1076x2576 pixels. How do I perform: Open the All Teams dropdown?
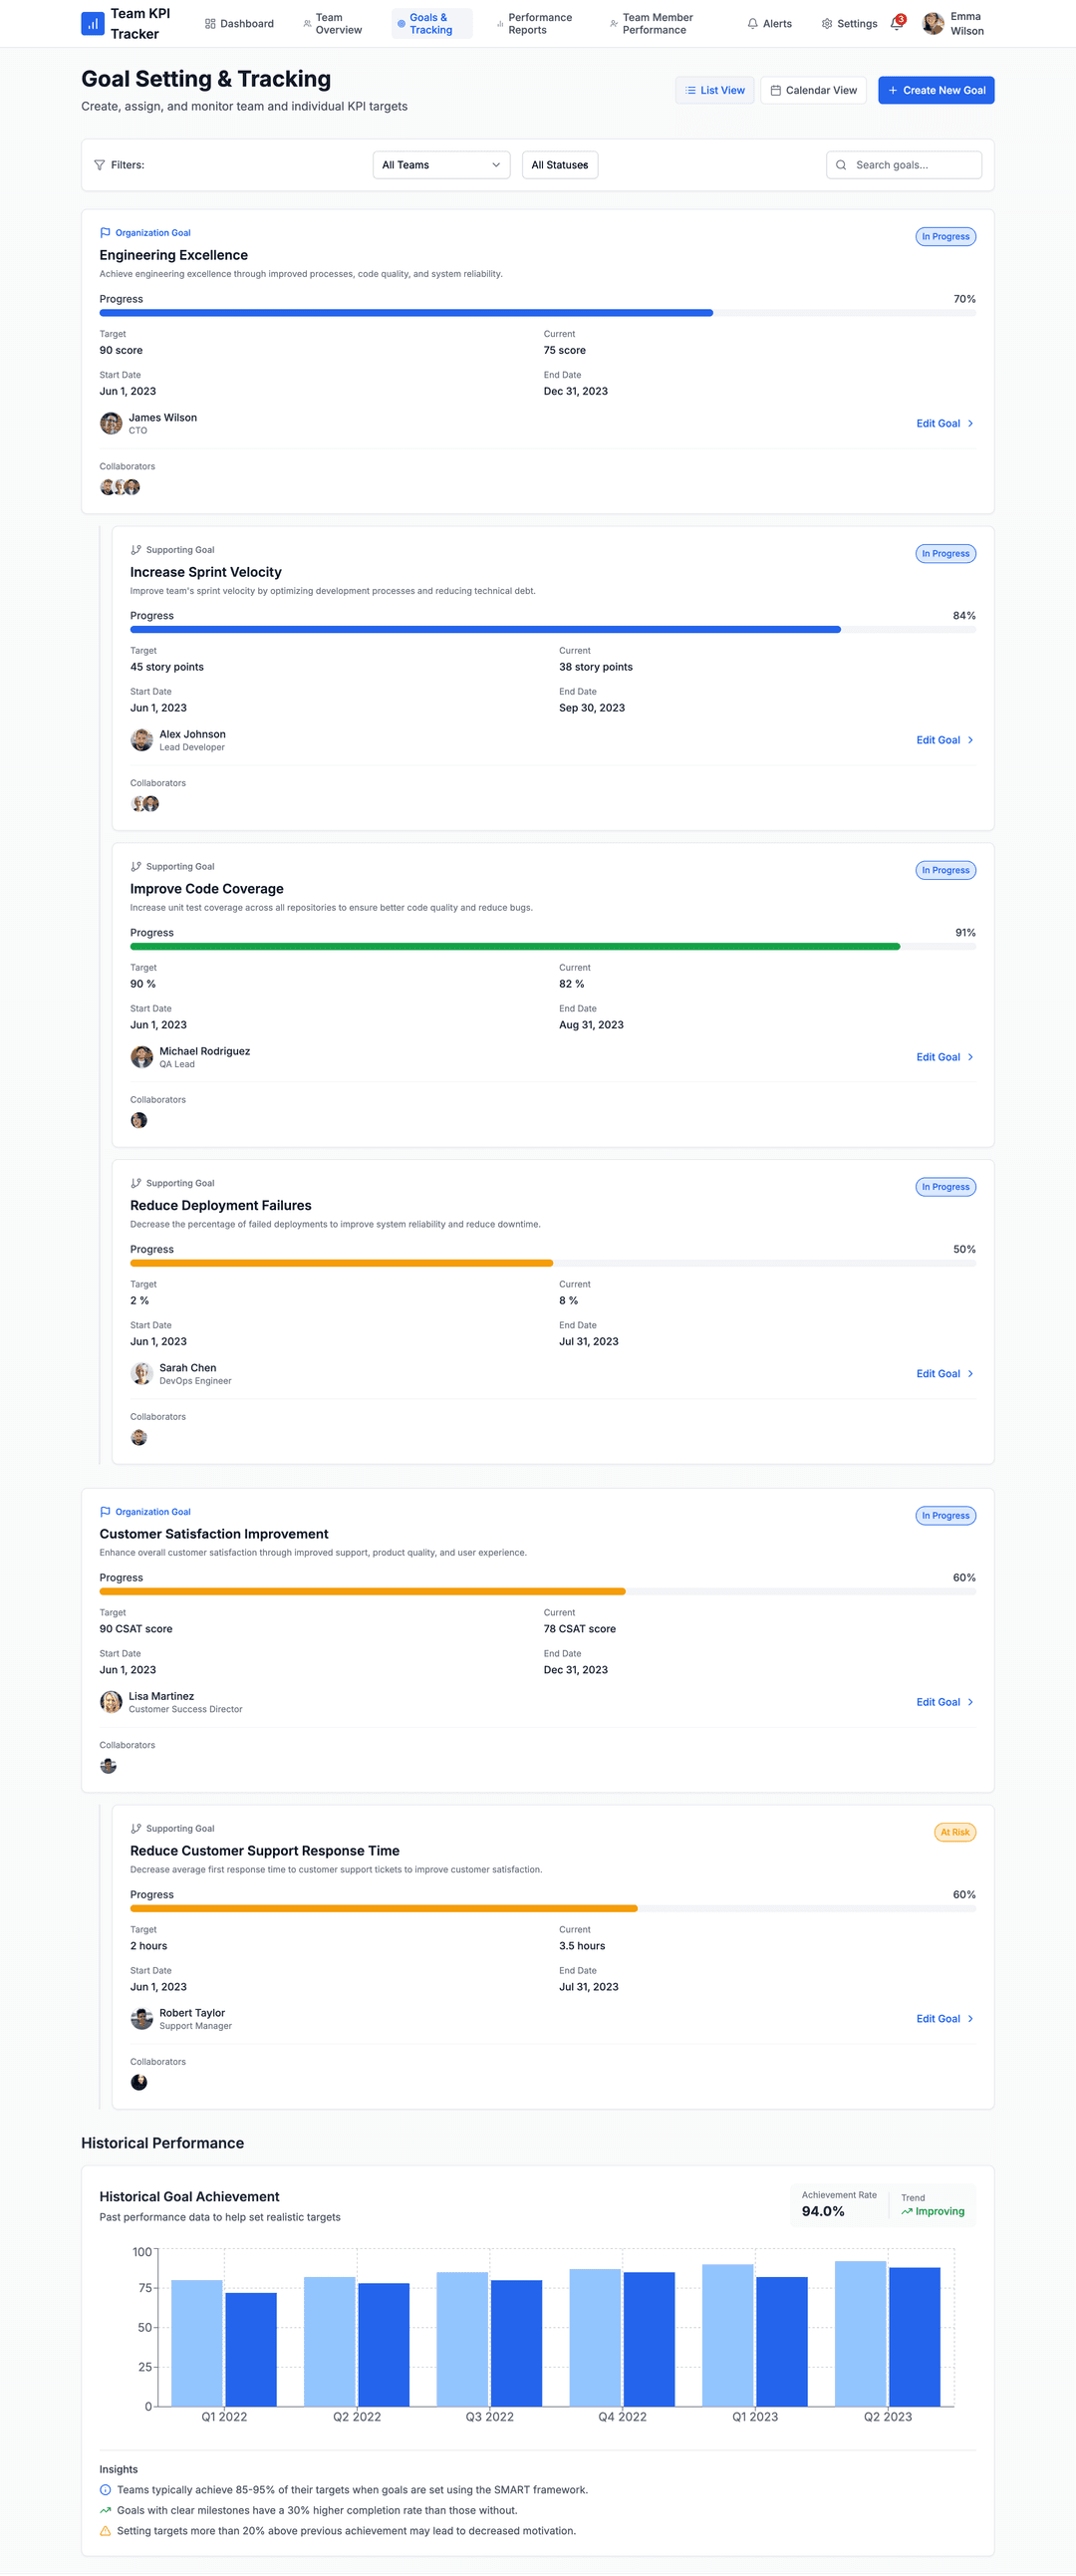pos(441,165)
